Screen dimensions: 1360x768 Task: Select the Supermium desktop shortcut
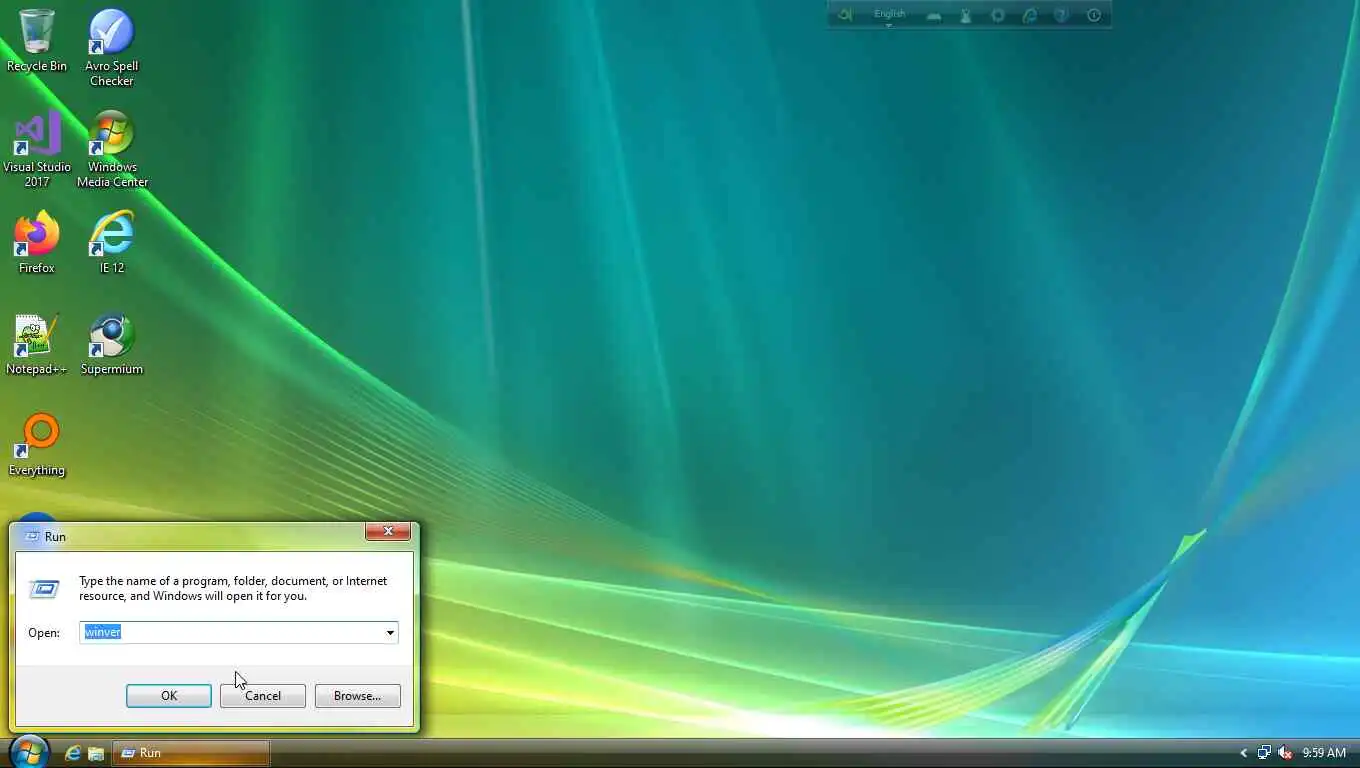coord(112,344)
